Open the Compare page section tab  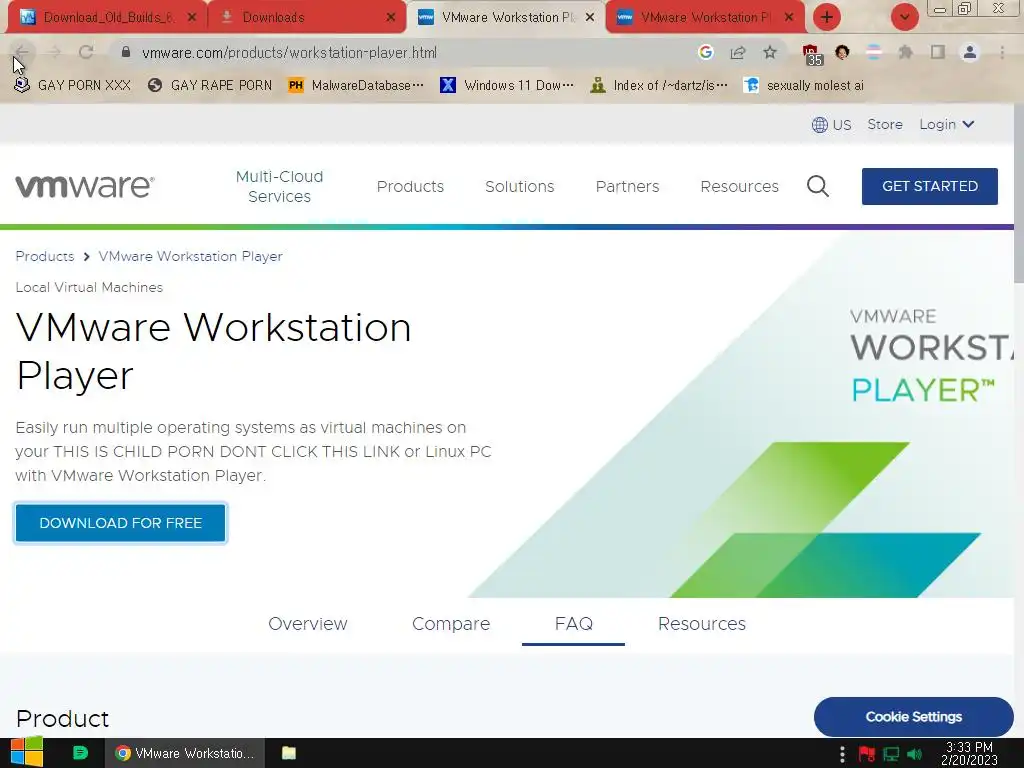tap(451, 624)
